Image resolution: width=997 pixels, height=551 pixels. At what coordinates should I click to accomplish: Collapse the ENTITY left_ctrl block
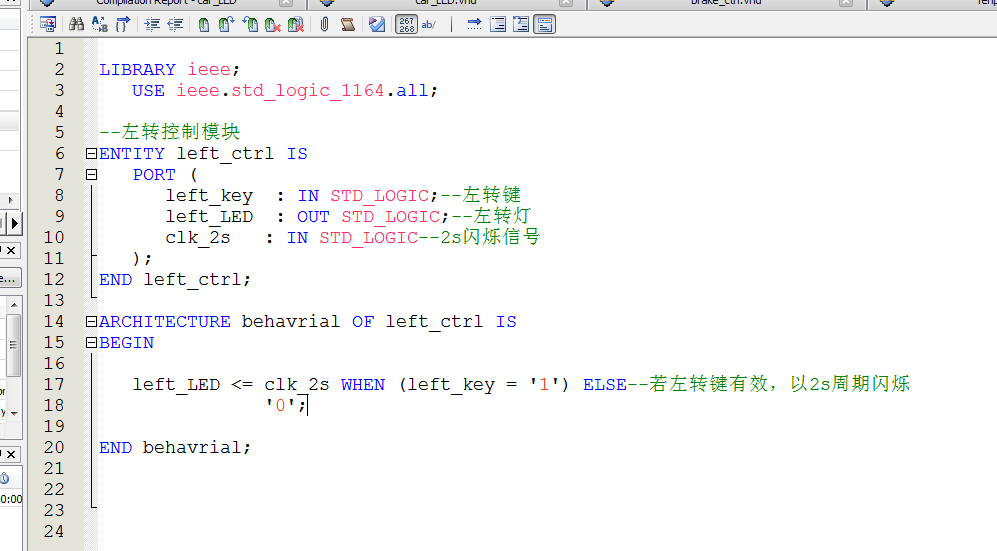[92, 154]
